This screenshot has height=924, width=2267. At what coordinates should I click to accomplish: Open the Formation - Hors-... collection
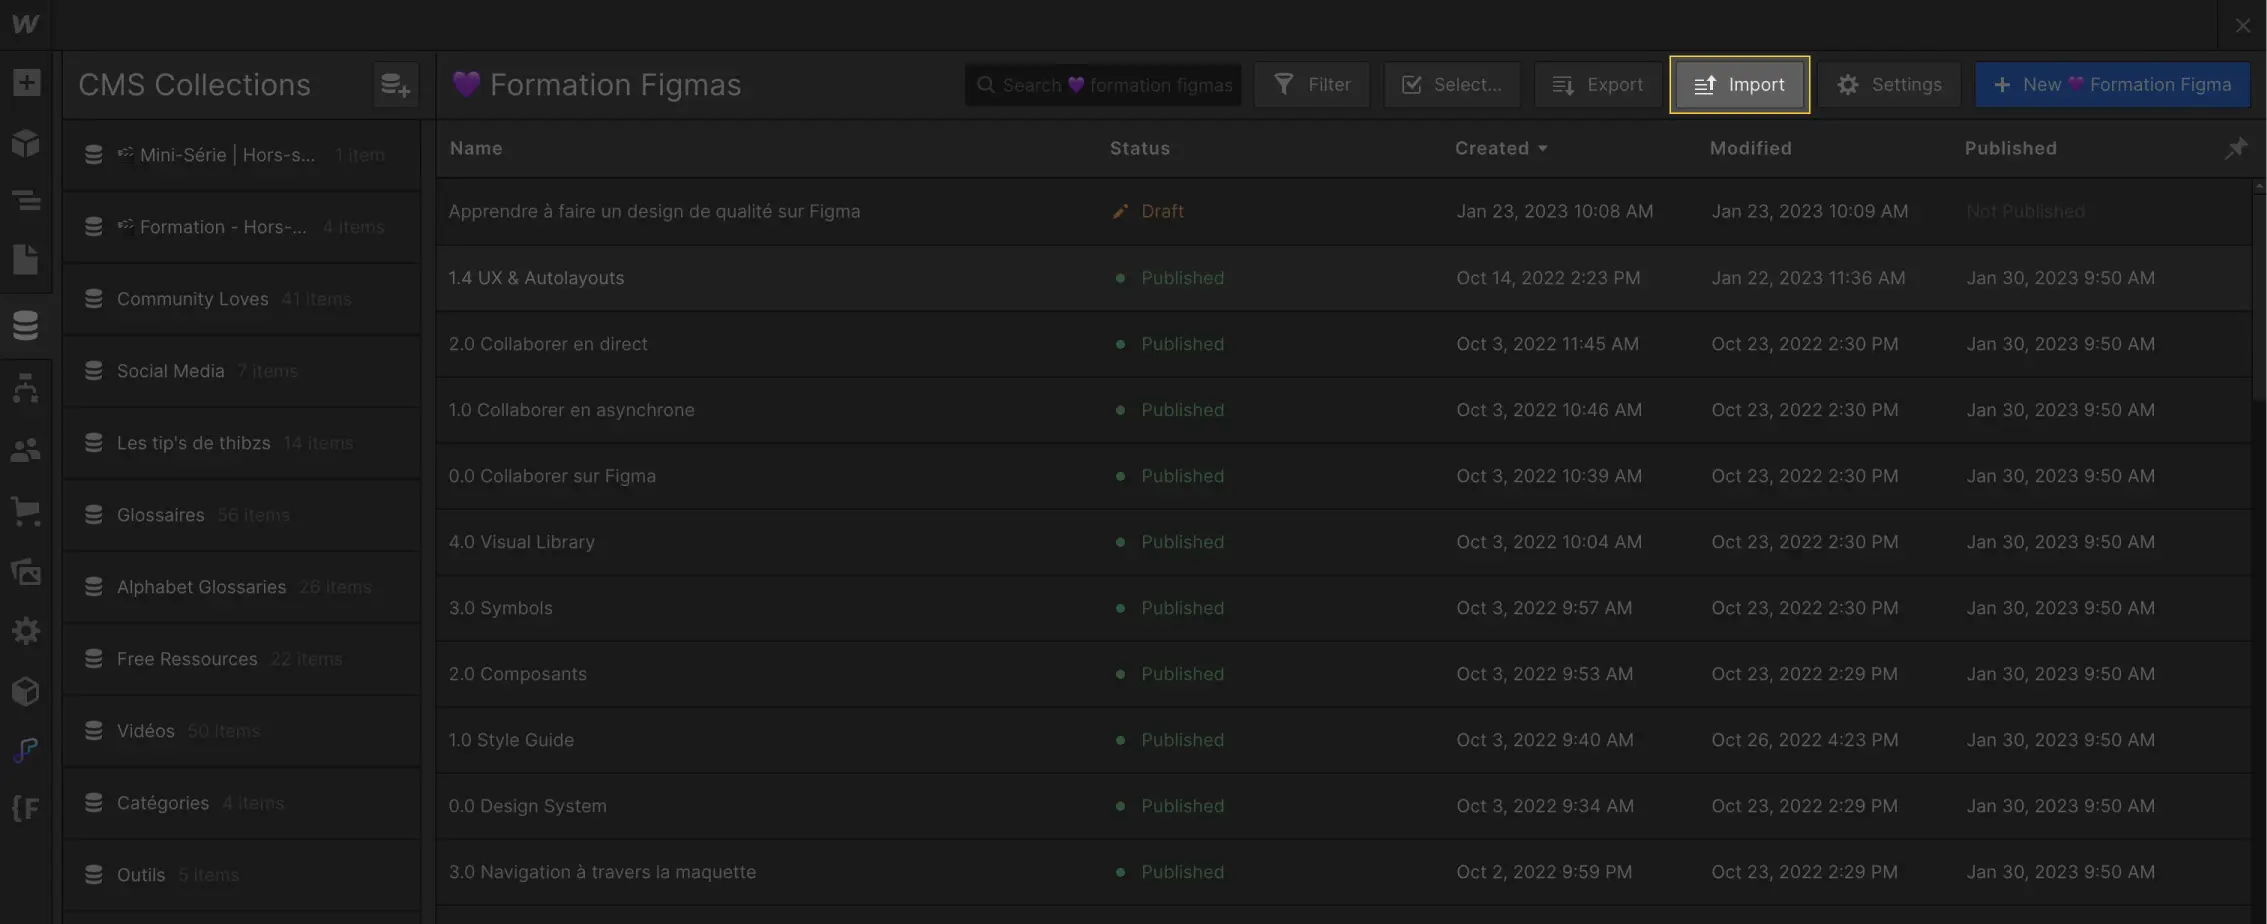coord(241,227)
